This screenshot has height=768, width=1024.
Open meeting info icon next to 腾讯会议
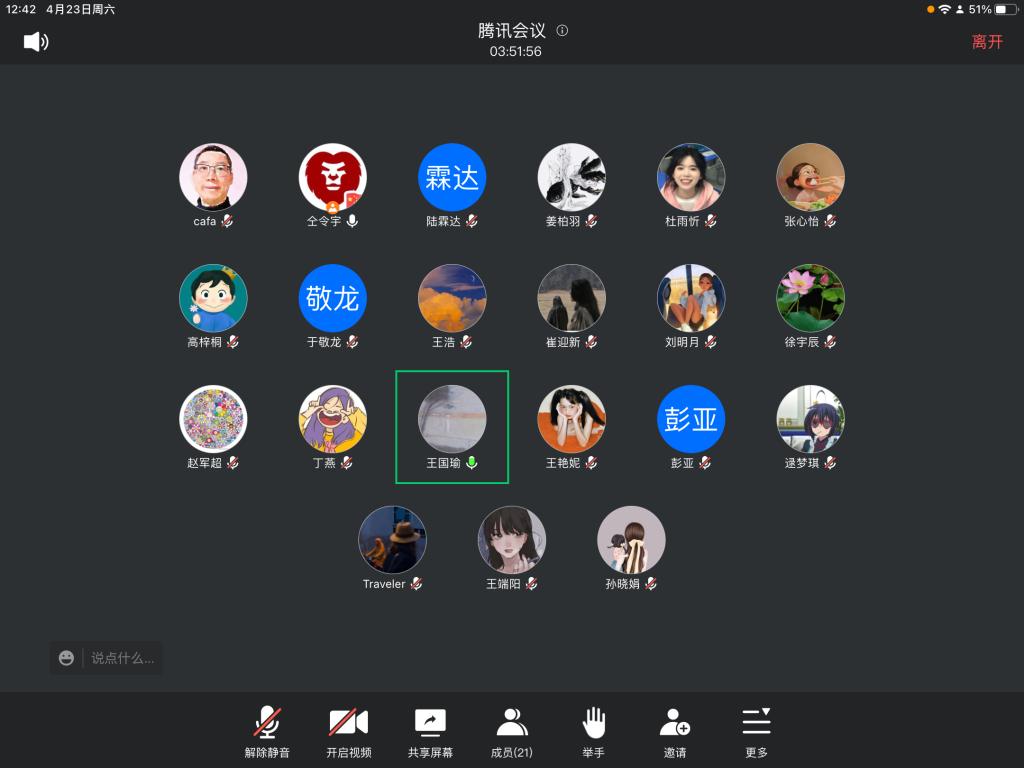pyautogui.click(x=562, y=30)
